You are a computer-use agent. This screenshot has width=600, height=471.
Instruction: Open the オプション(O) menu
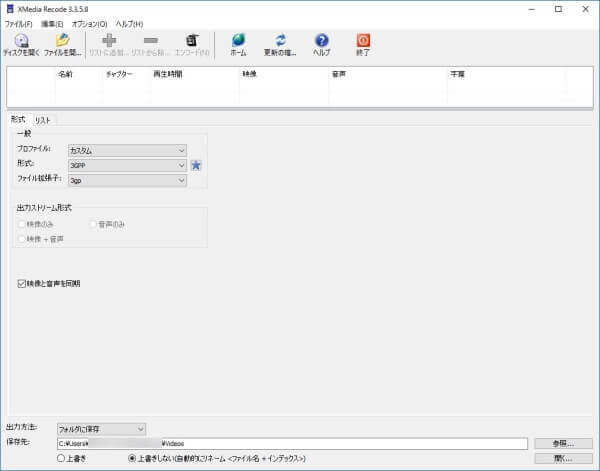(x=89, y=23)
